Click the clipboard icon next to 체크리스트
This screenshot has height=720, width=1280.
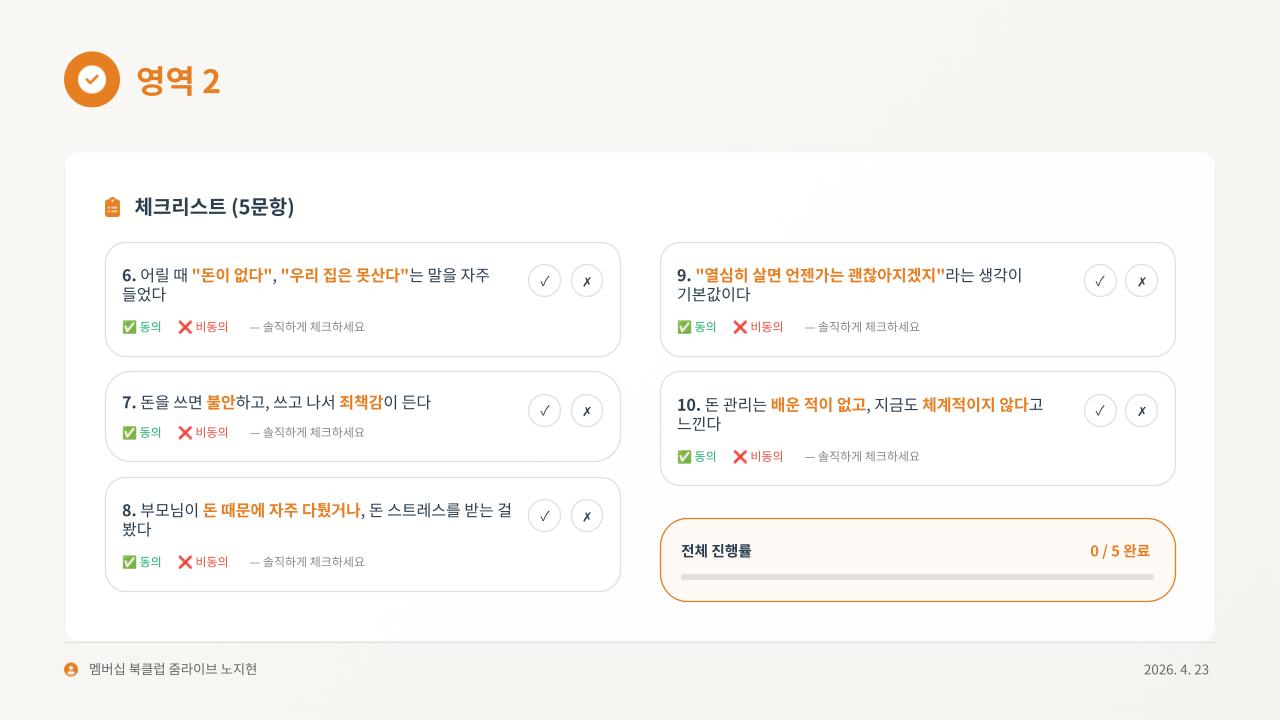click(112, 207)
